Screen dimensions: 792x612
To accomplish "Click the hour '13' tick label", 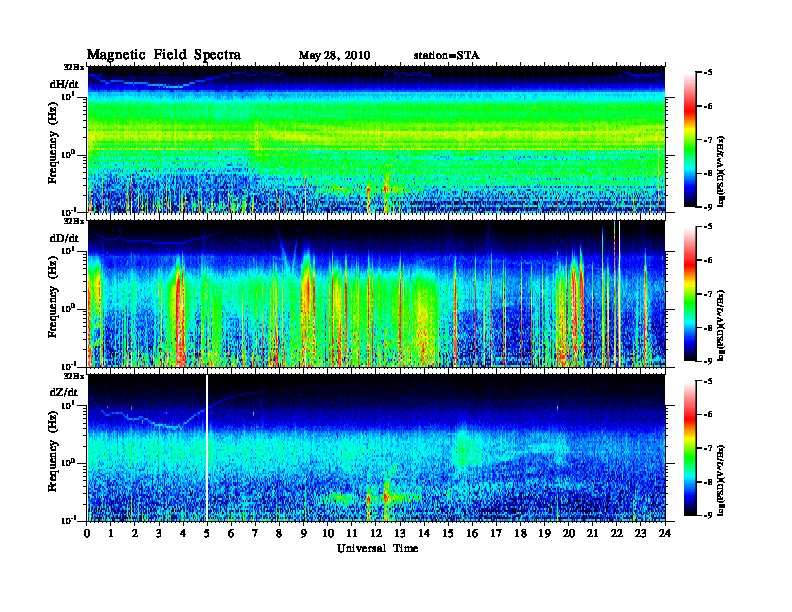I will pos(400,534).
